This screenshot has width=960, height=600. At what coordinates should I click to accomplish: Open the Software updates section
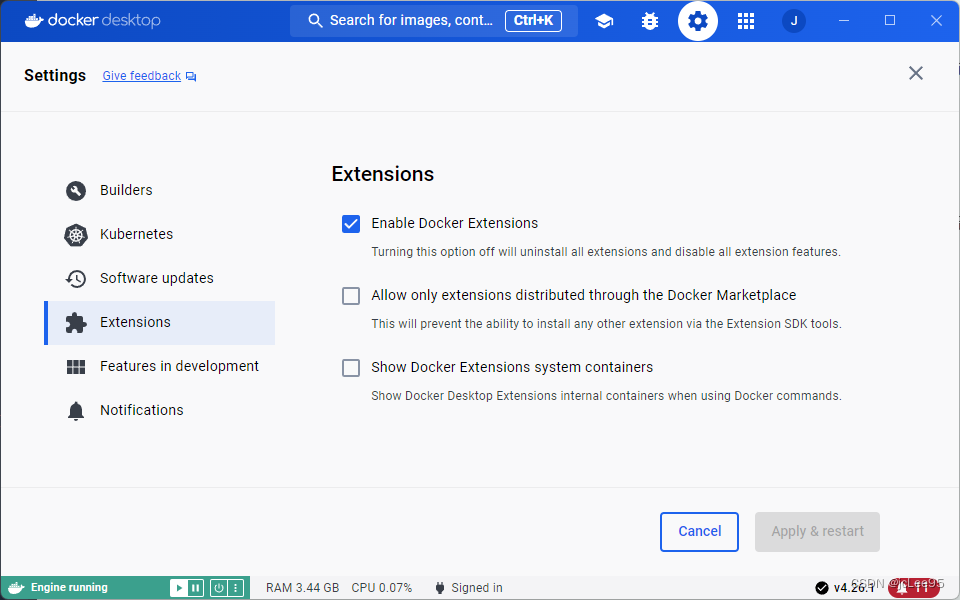point(159,279)
